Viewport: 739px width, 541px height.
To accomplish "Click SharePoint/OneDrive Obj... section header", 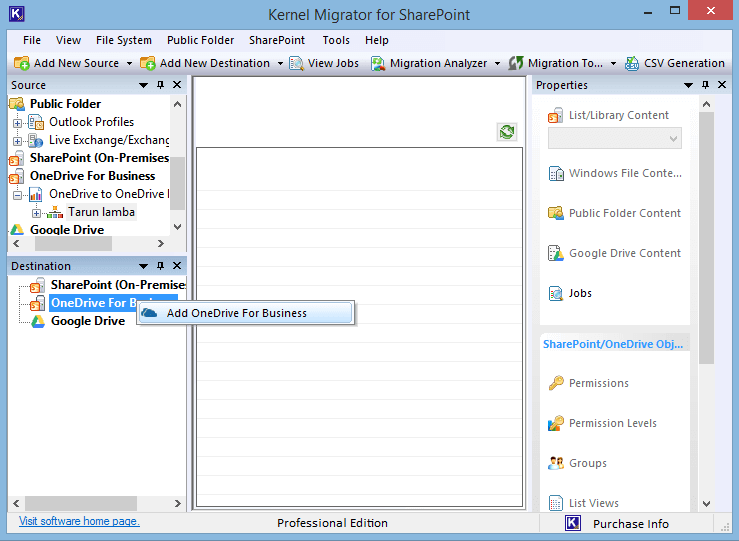I will pos(613,344).
